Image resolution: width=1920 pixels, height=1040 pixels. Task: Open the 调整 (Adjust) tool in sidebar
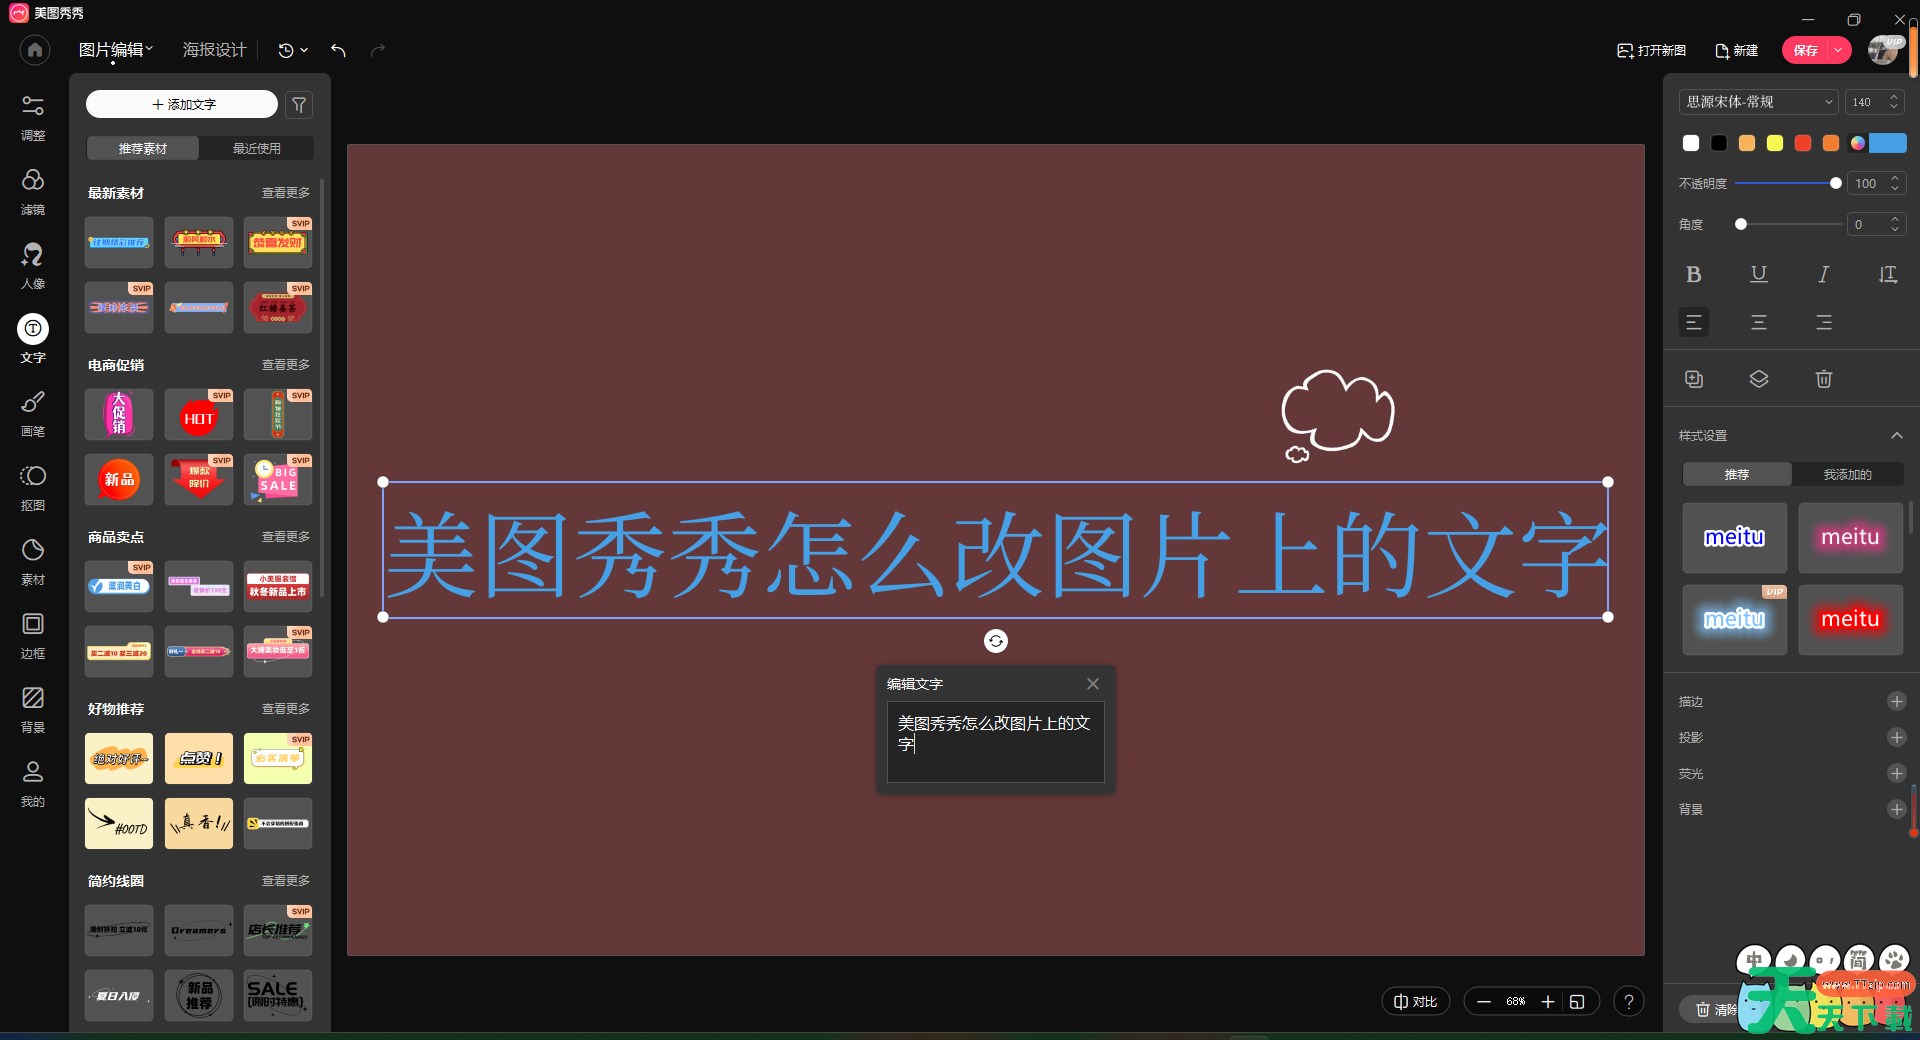[33, 116]
